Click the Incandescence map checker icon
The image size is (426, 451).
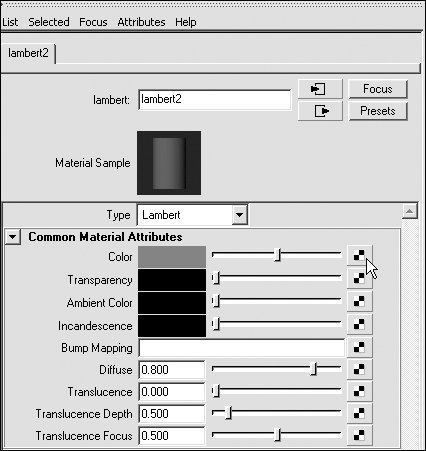[x=359, y=324]
